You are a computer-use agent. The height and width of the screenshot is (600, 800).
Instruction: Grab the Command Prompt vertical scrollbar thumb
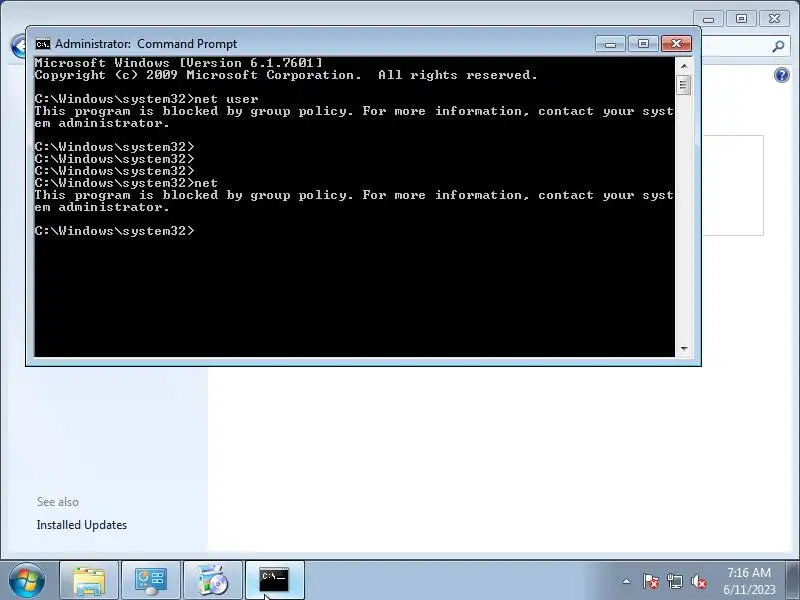pyautogui.click(x=684, y=85)
